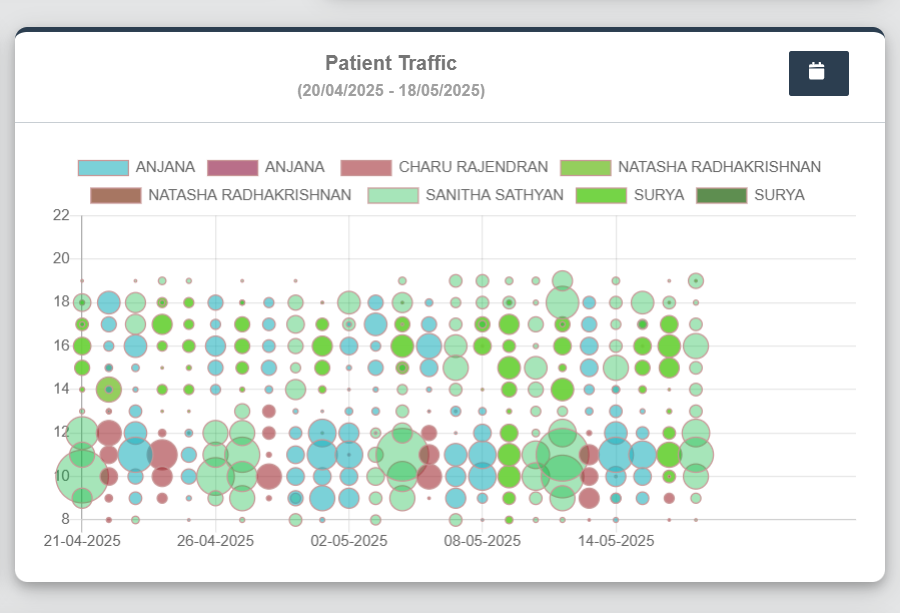The width and height of the screenshot is (900, 613).
Task: Click the 26-04-2025 x-axis label
Action: (x=215, y=541)
